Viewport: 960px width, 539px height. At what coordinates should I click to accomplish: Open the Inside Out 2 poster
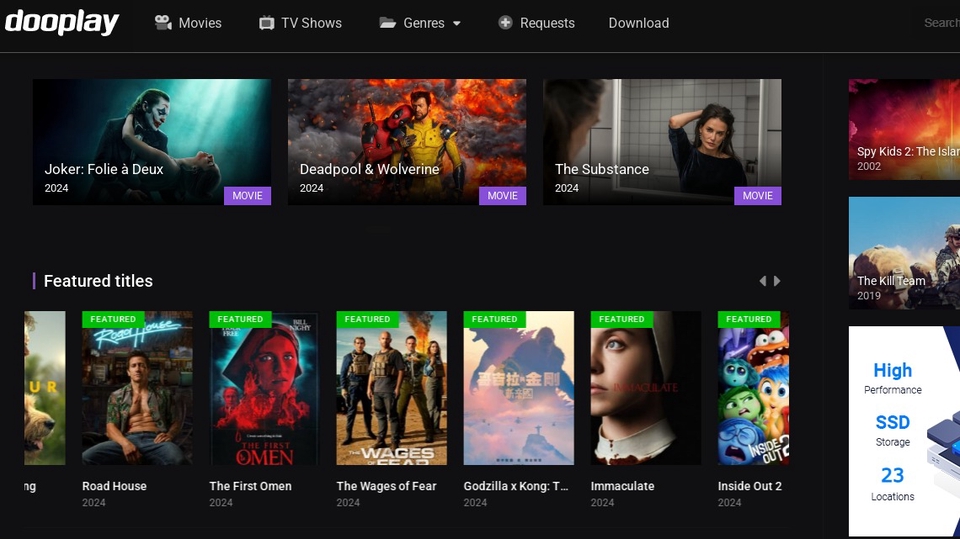pos(754,388)
